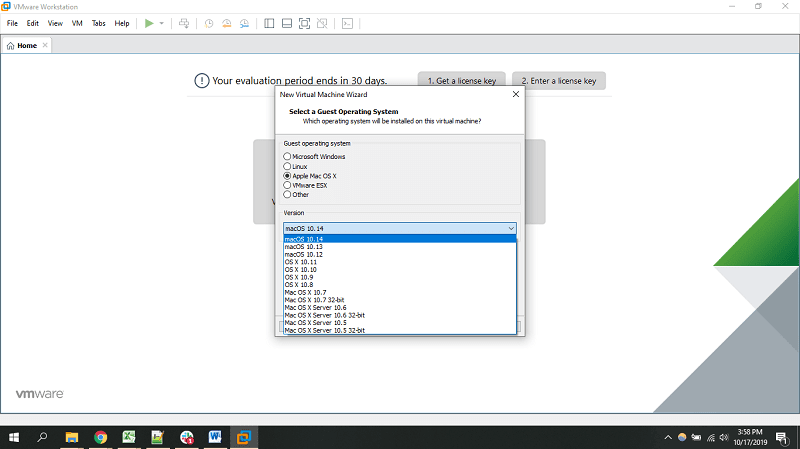Choose Mac OS X Server 10.5 64-bit entry

pos(400,322)
